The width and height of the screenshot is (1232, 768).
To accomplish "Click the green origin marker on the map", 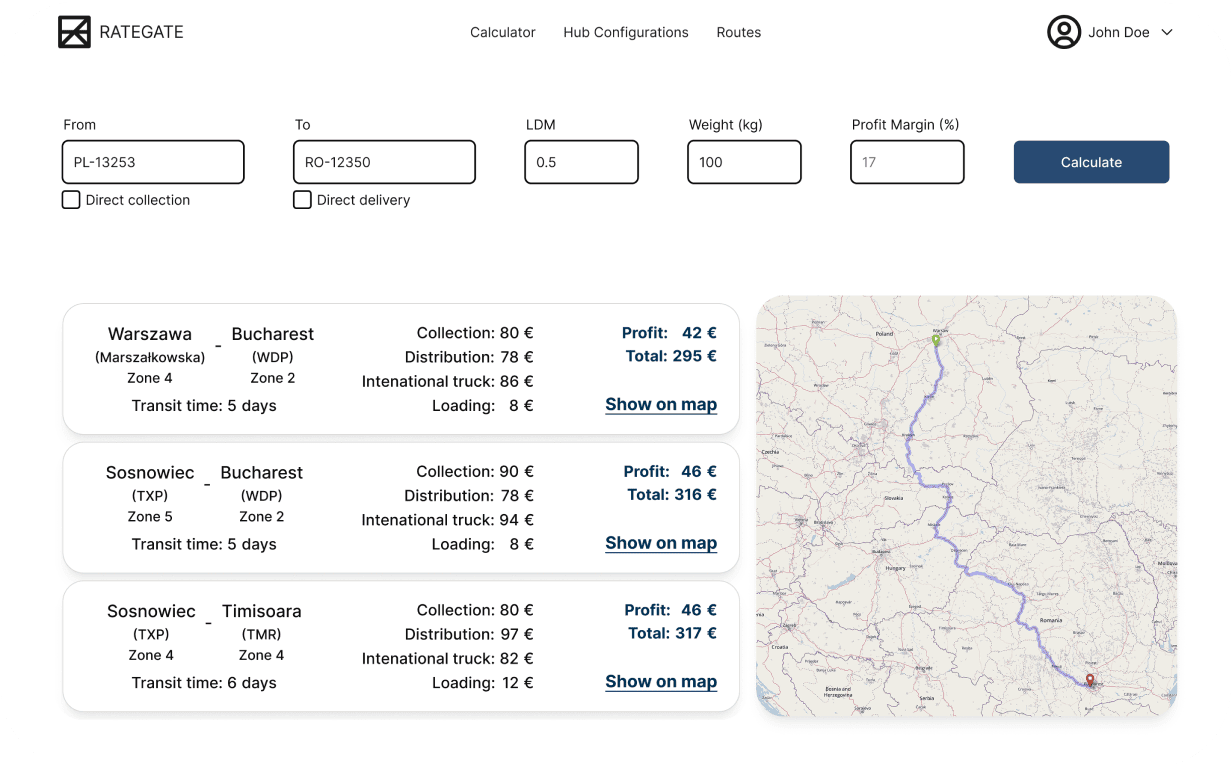I will 936,339.
